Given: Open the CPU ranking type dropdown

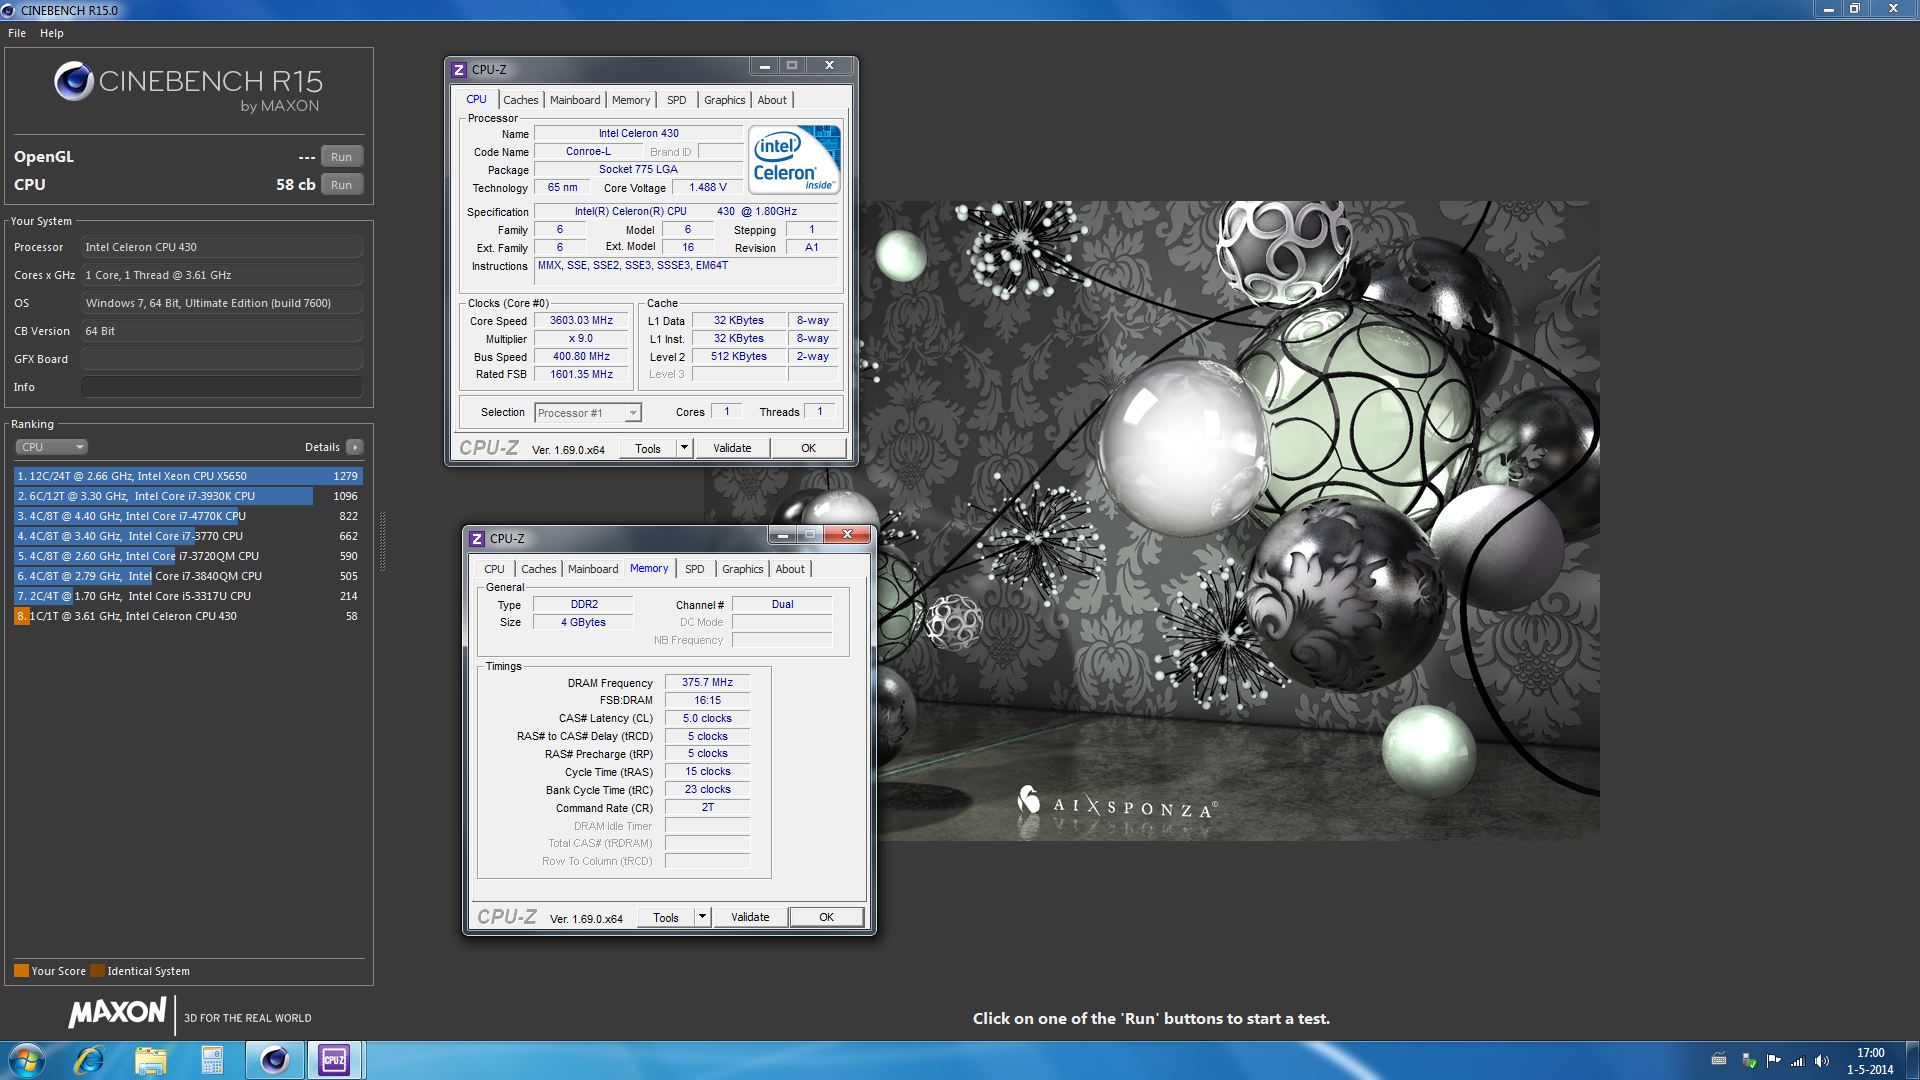Looking at the screenshot, I should click(x=52, y=447).
